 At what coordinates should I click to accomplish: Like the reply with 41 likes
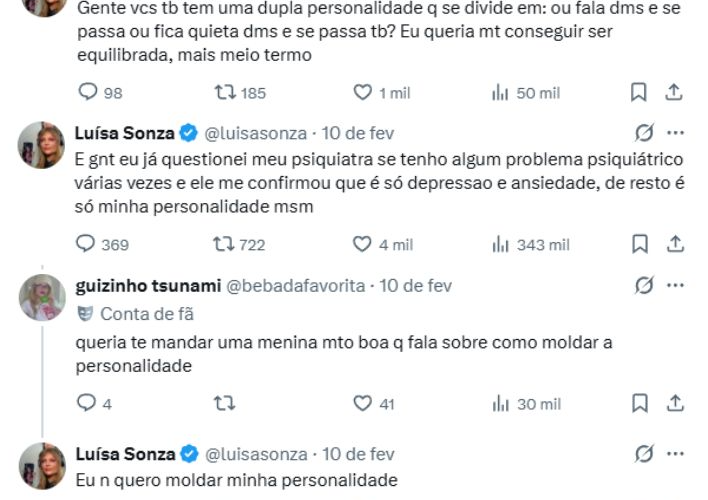click(364, 404)
